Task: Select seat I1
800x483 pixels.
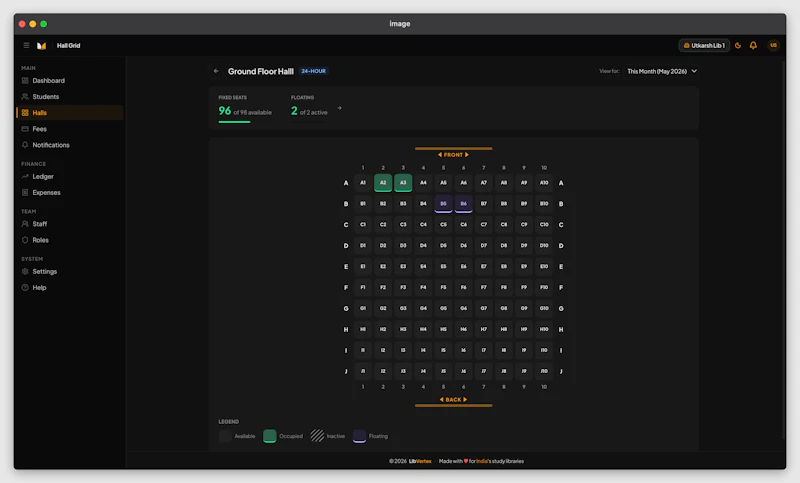Action: (x=363, y=350)
